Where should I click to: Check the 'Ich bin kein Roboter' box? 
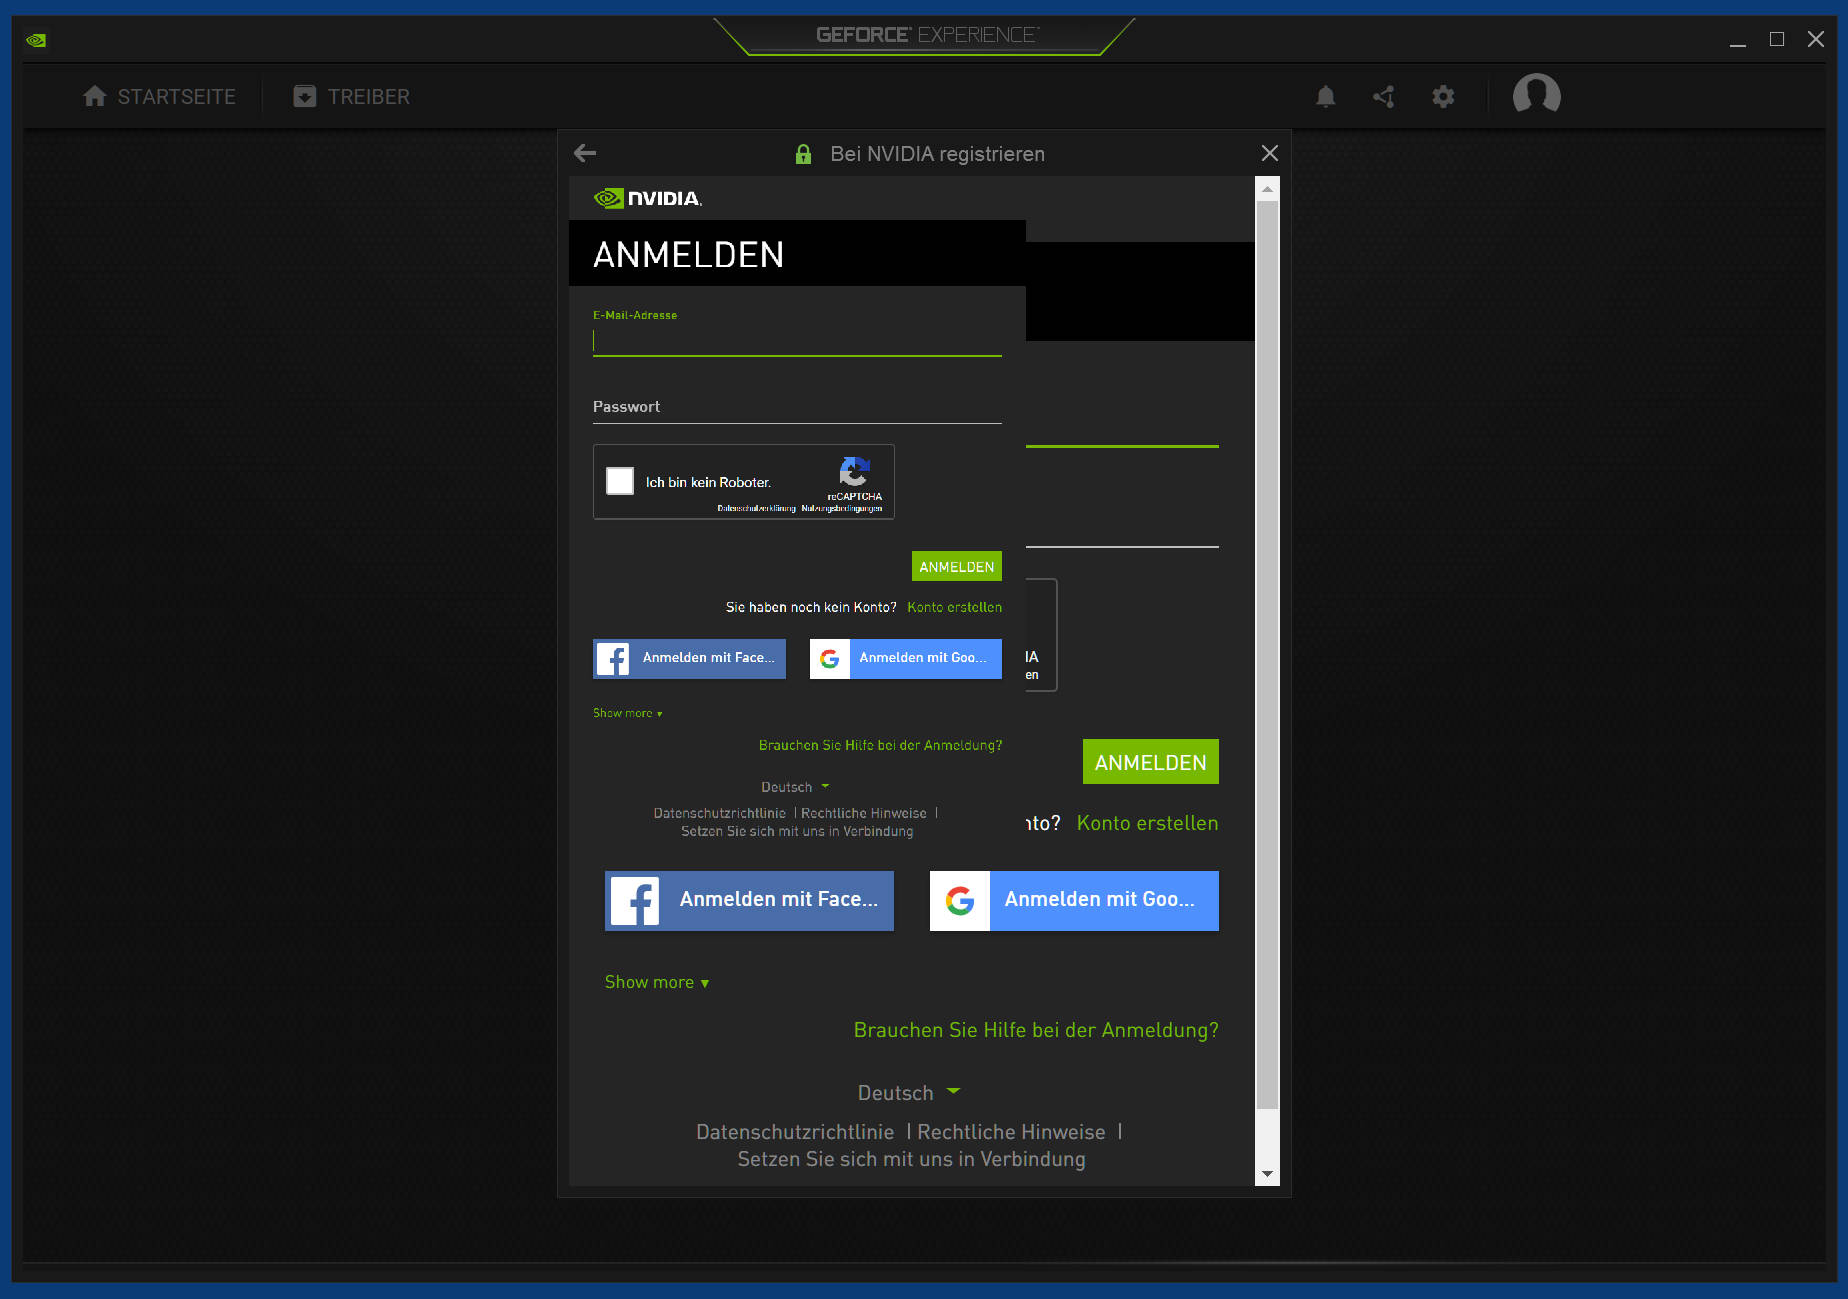(x=620, y=481)
